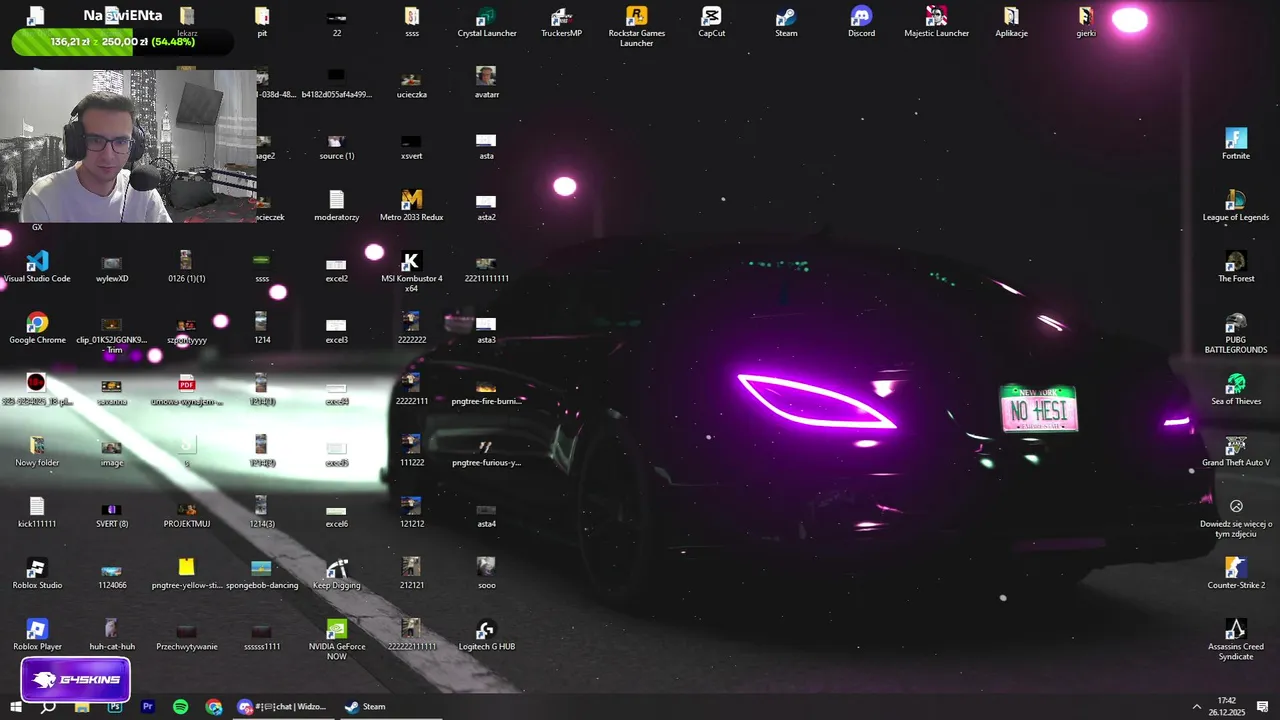The image size is (1280, 720).
Task: Select the Roblox Player desktop icon
Action: click(x=37, y=635)
